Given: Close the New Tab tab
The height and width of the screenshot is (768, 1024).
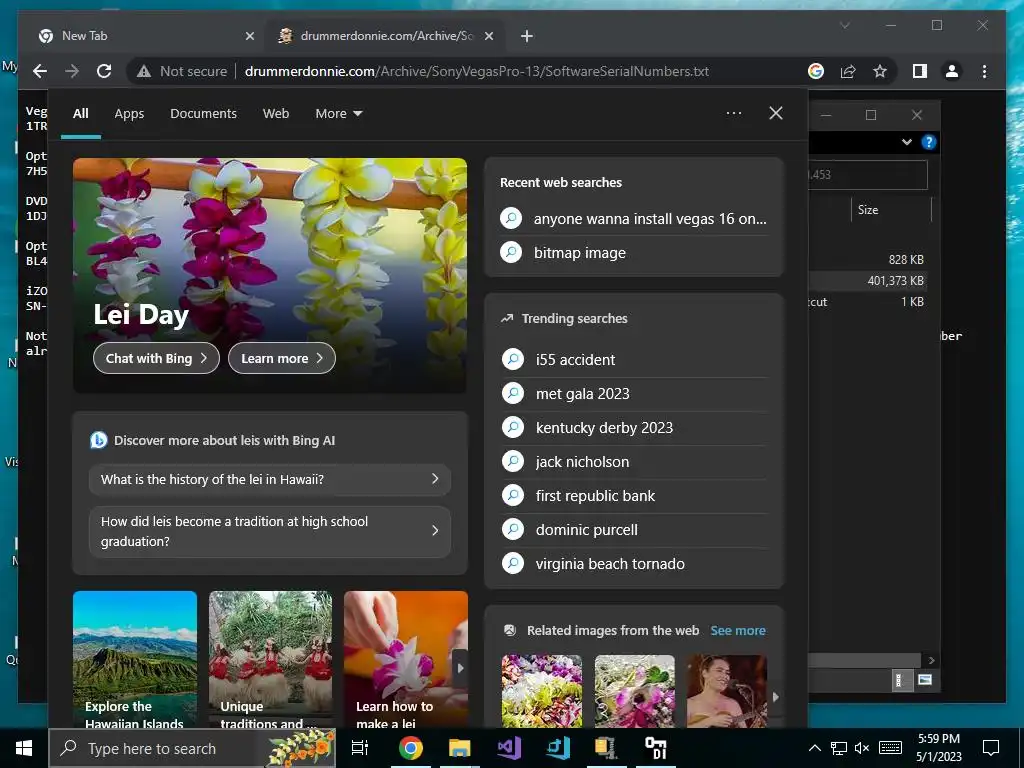Looking at the screenshot, I should pos(249,37).
